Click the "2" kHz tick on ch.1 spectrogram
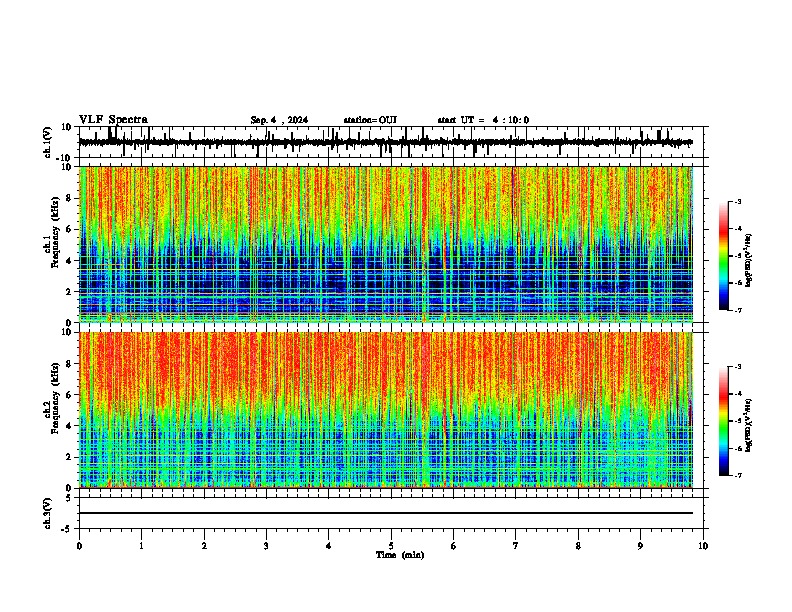This screenshot has height=612, width=792. (70, 291)
